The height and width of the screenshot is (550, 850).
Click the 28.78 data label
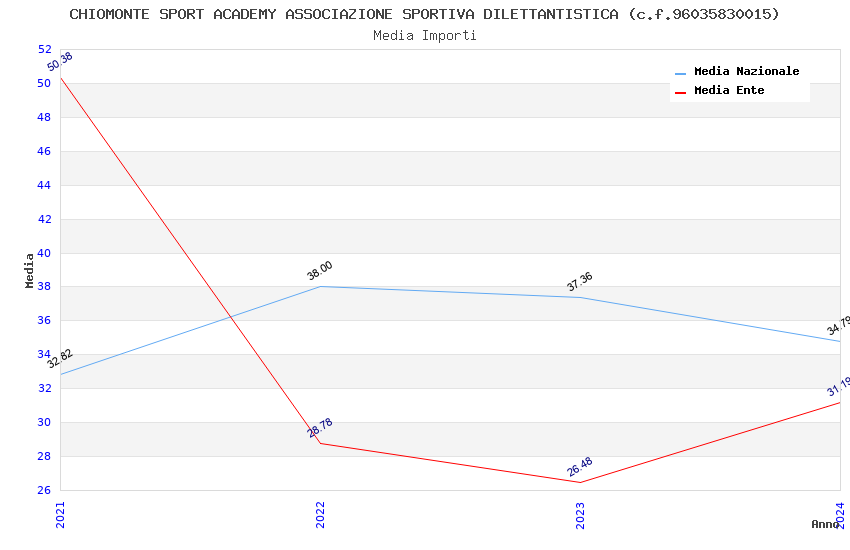click(320, 428)
